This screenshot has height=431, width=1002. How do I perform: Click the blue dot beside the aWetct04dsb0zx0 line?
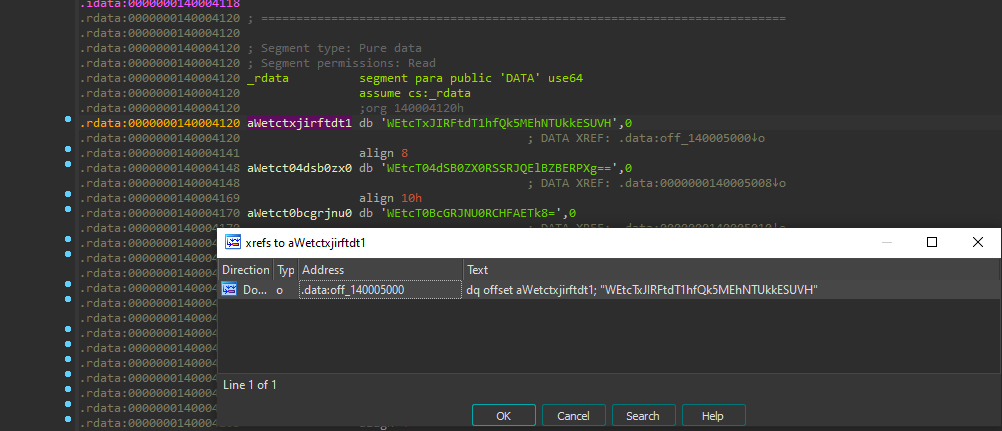[68, 169]
